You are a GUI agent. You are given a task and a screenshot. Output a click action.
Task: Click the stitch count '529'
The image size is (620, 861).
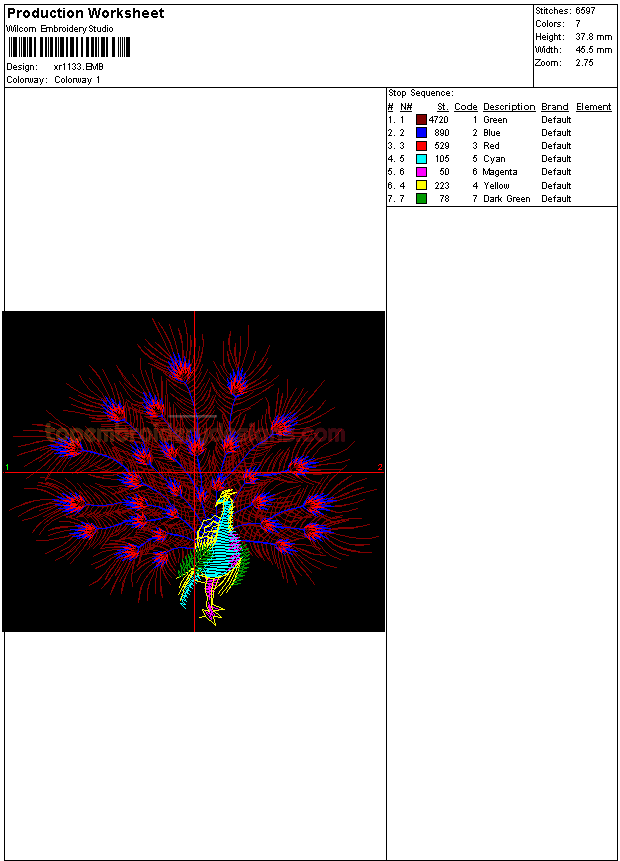442,146
